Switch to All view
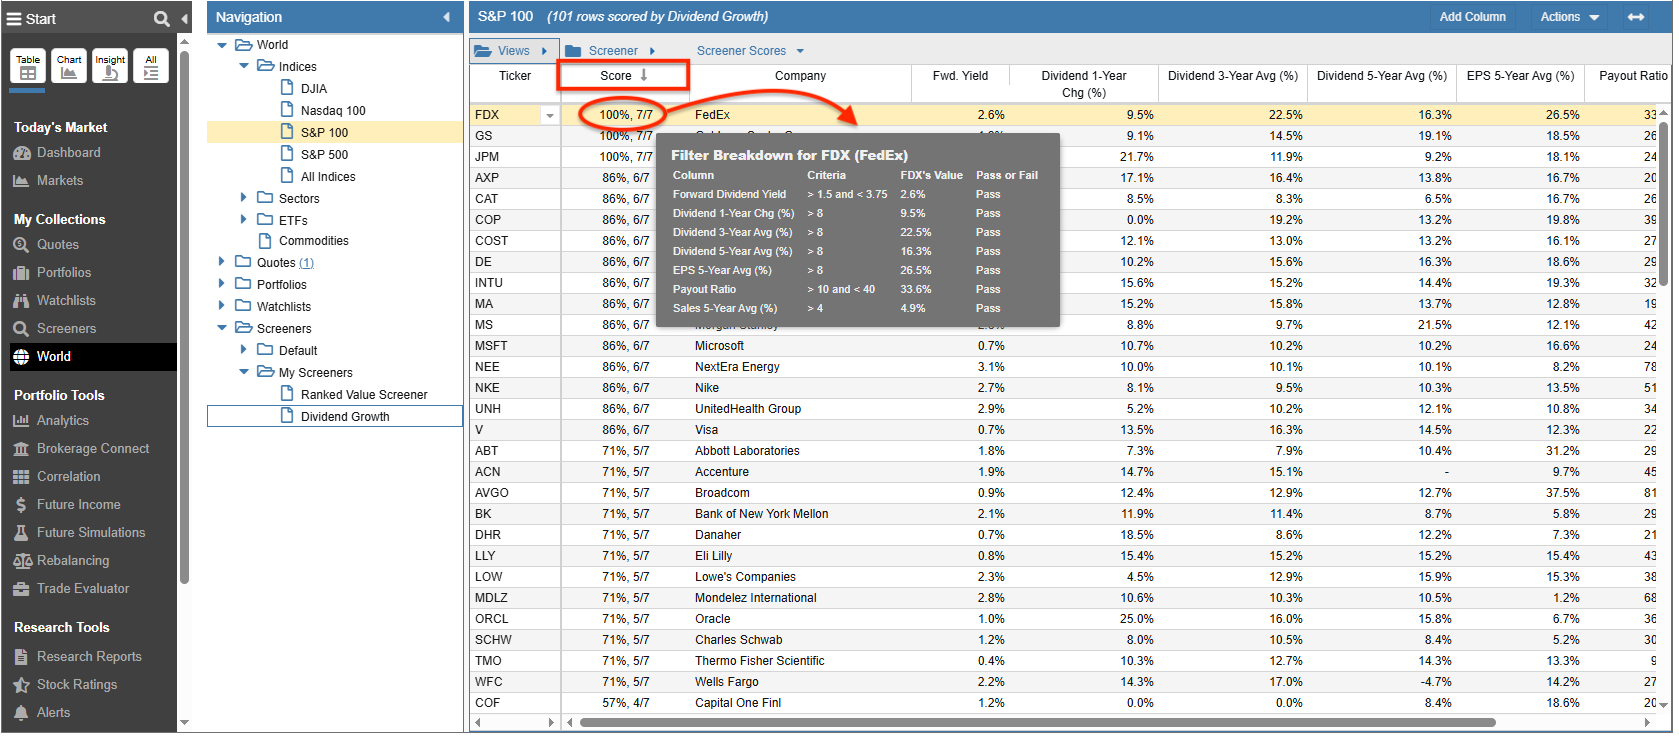 click(x=151, y=66)
